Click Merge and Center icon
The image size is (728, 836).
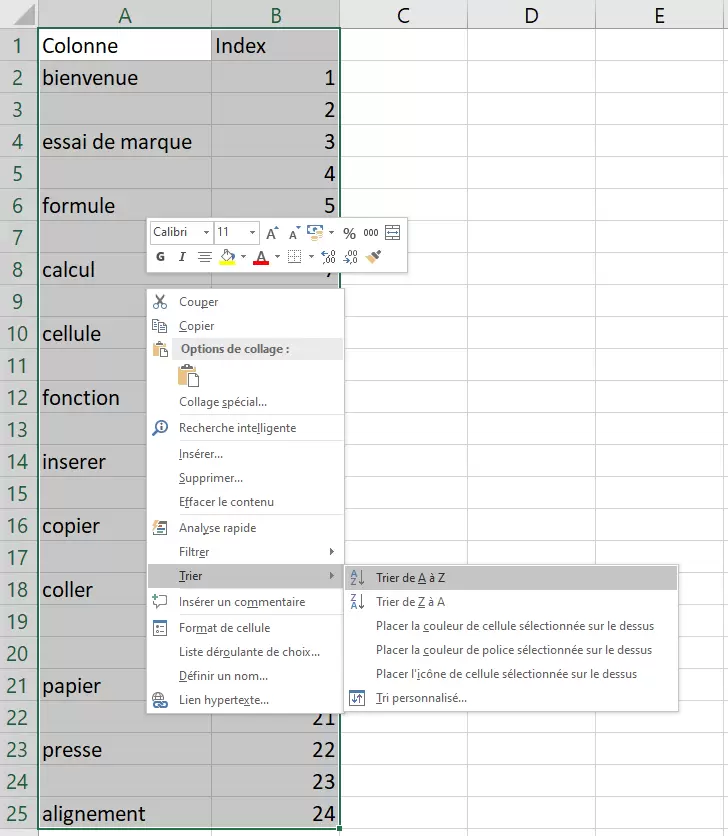393,232
